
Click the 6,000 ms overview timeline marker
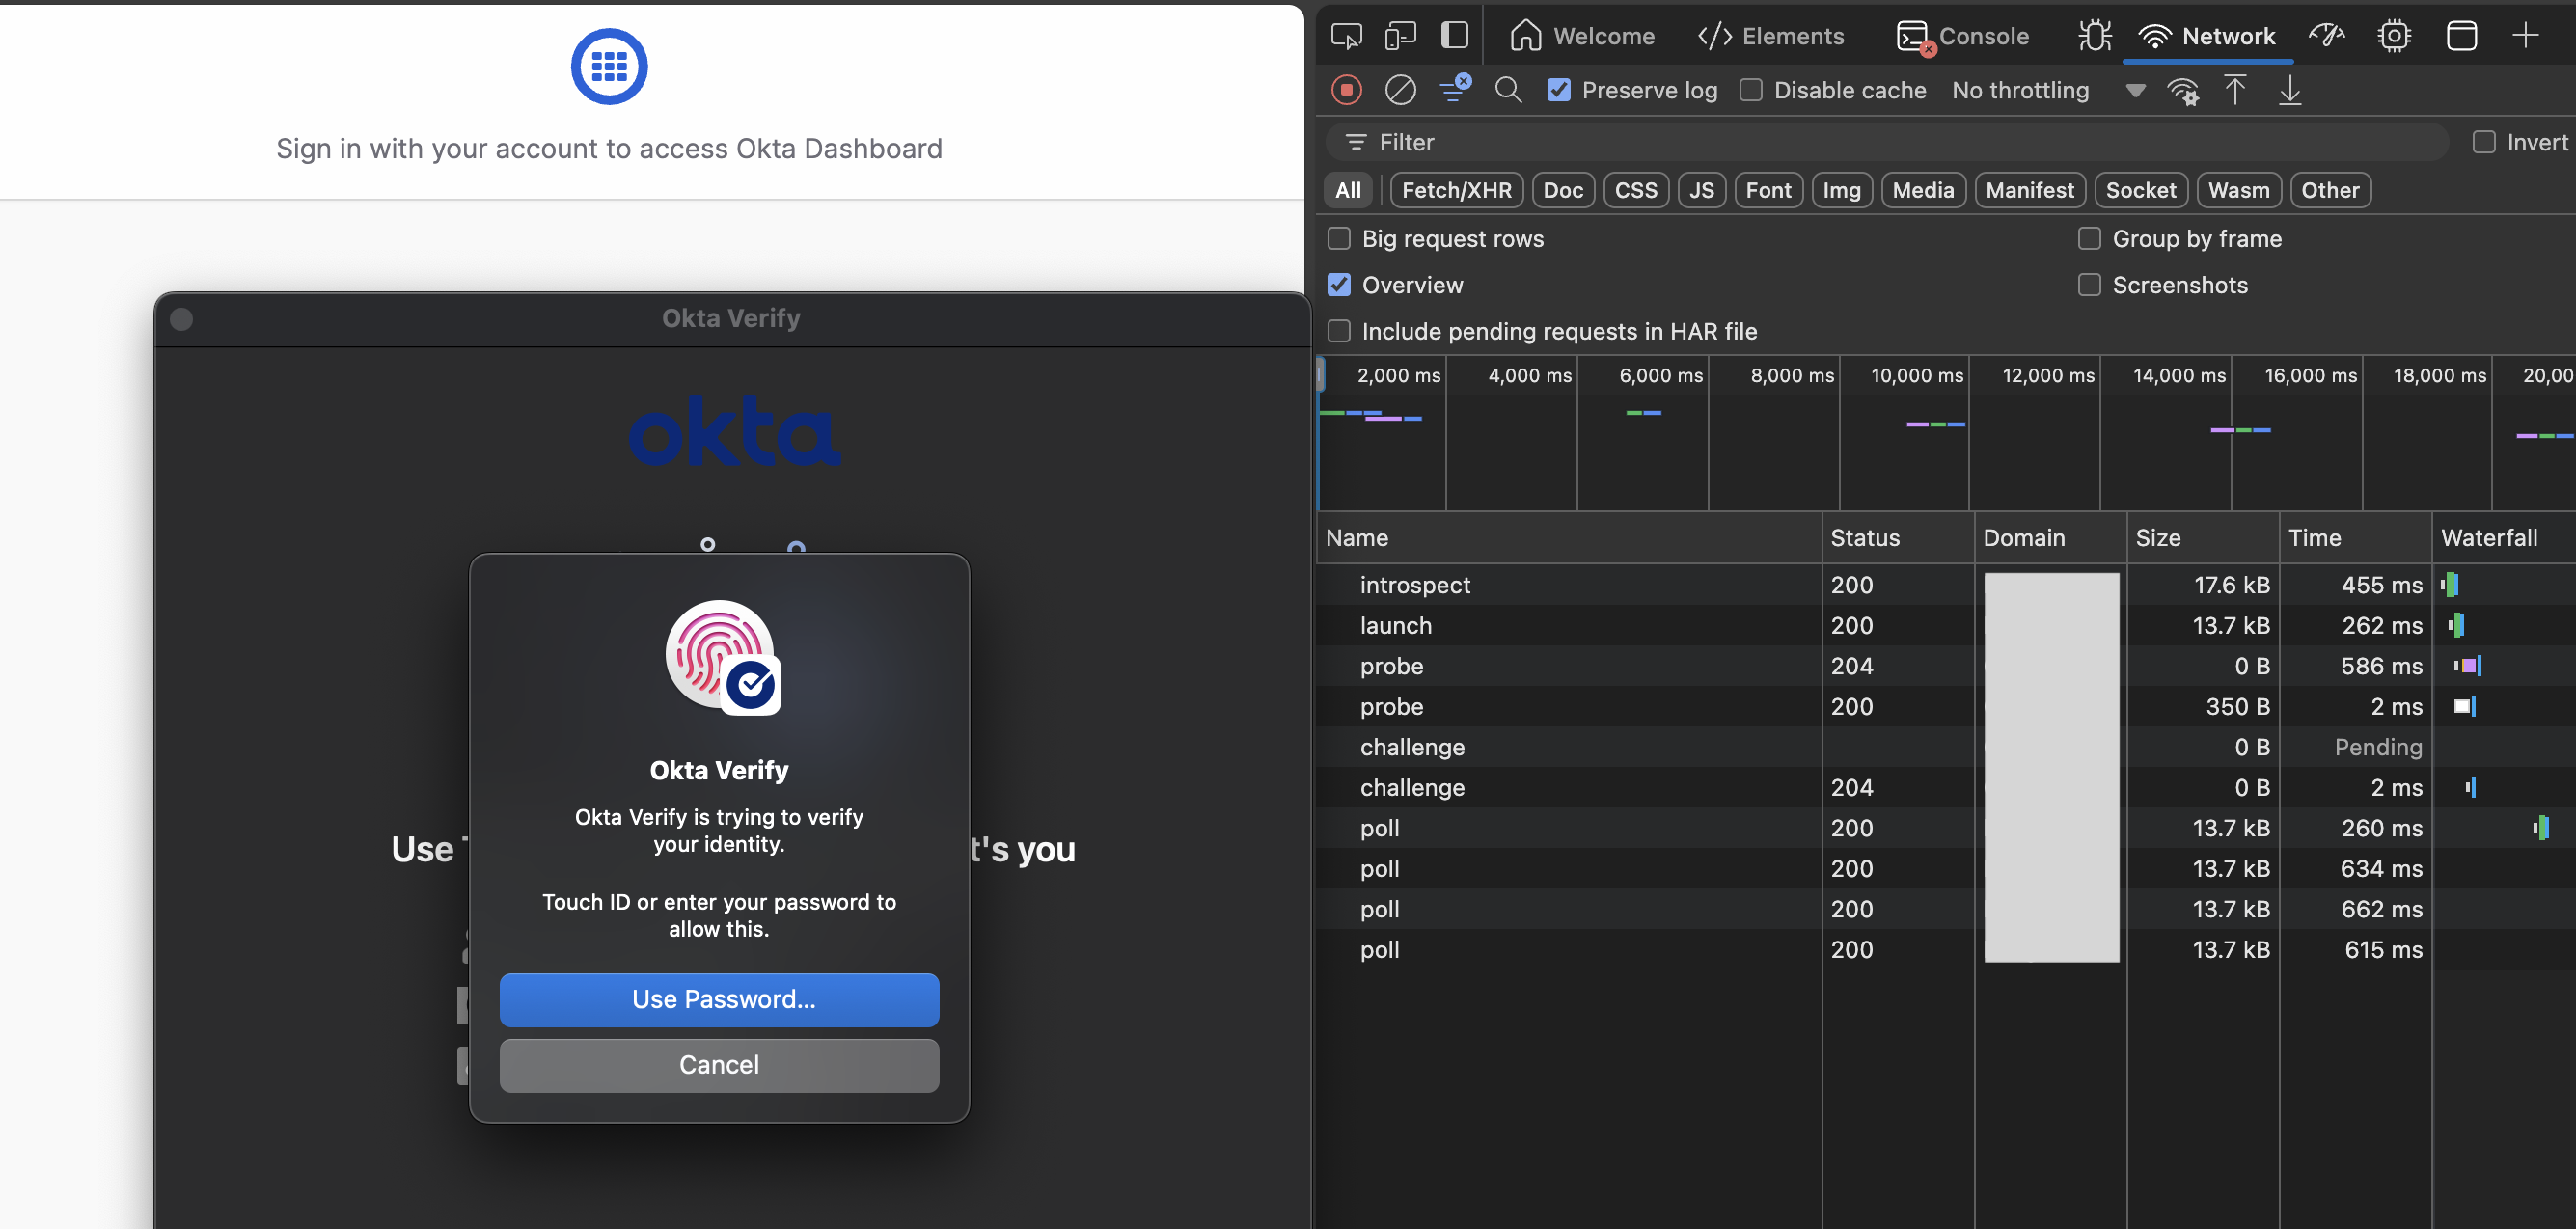coord(1660,375)
